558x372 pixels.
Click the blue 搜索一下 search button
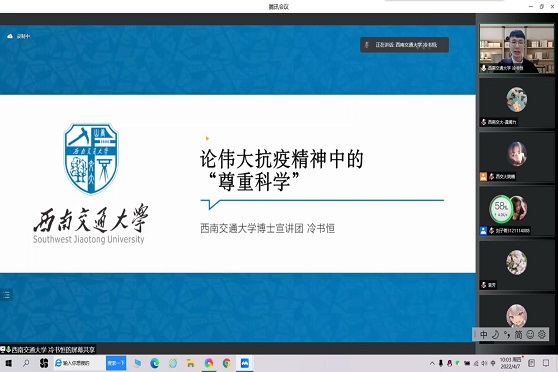click(116, 363)
